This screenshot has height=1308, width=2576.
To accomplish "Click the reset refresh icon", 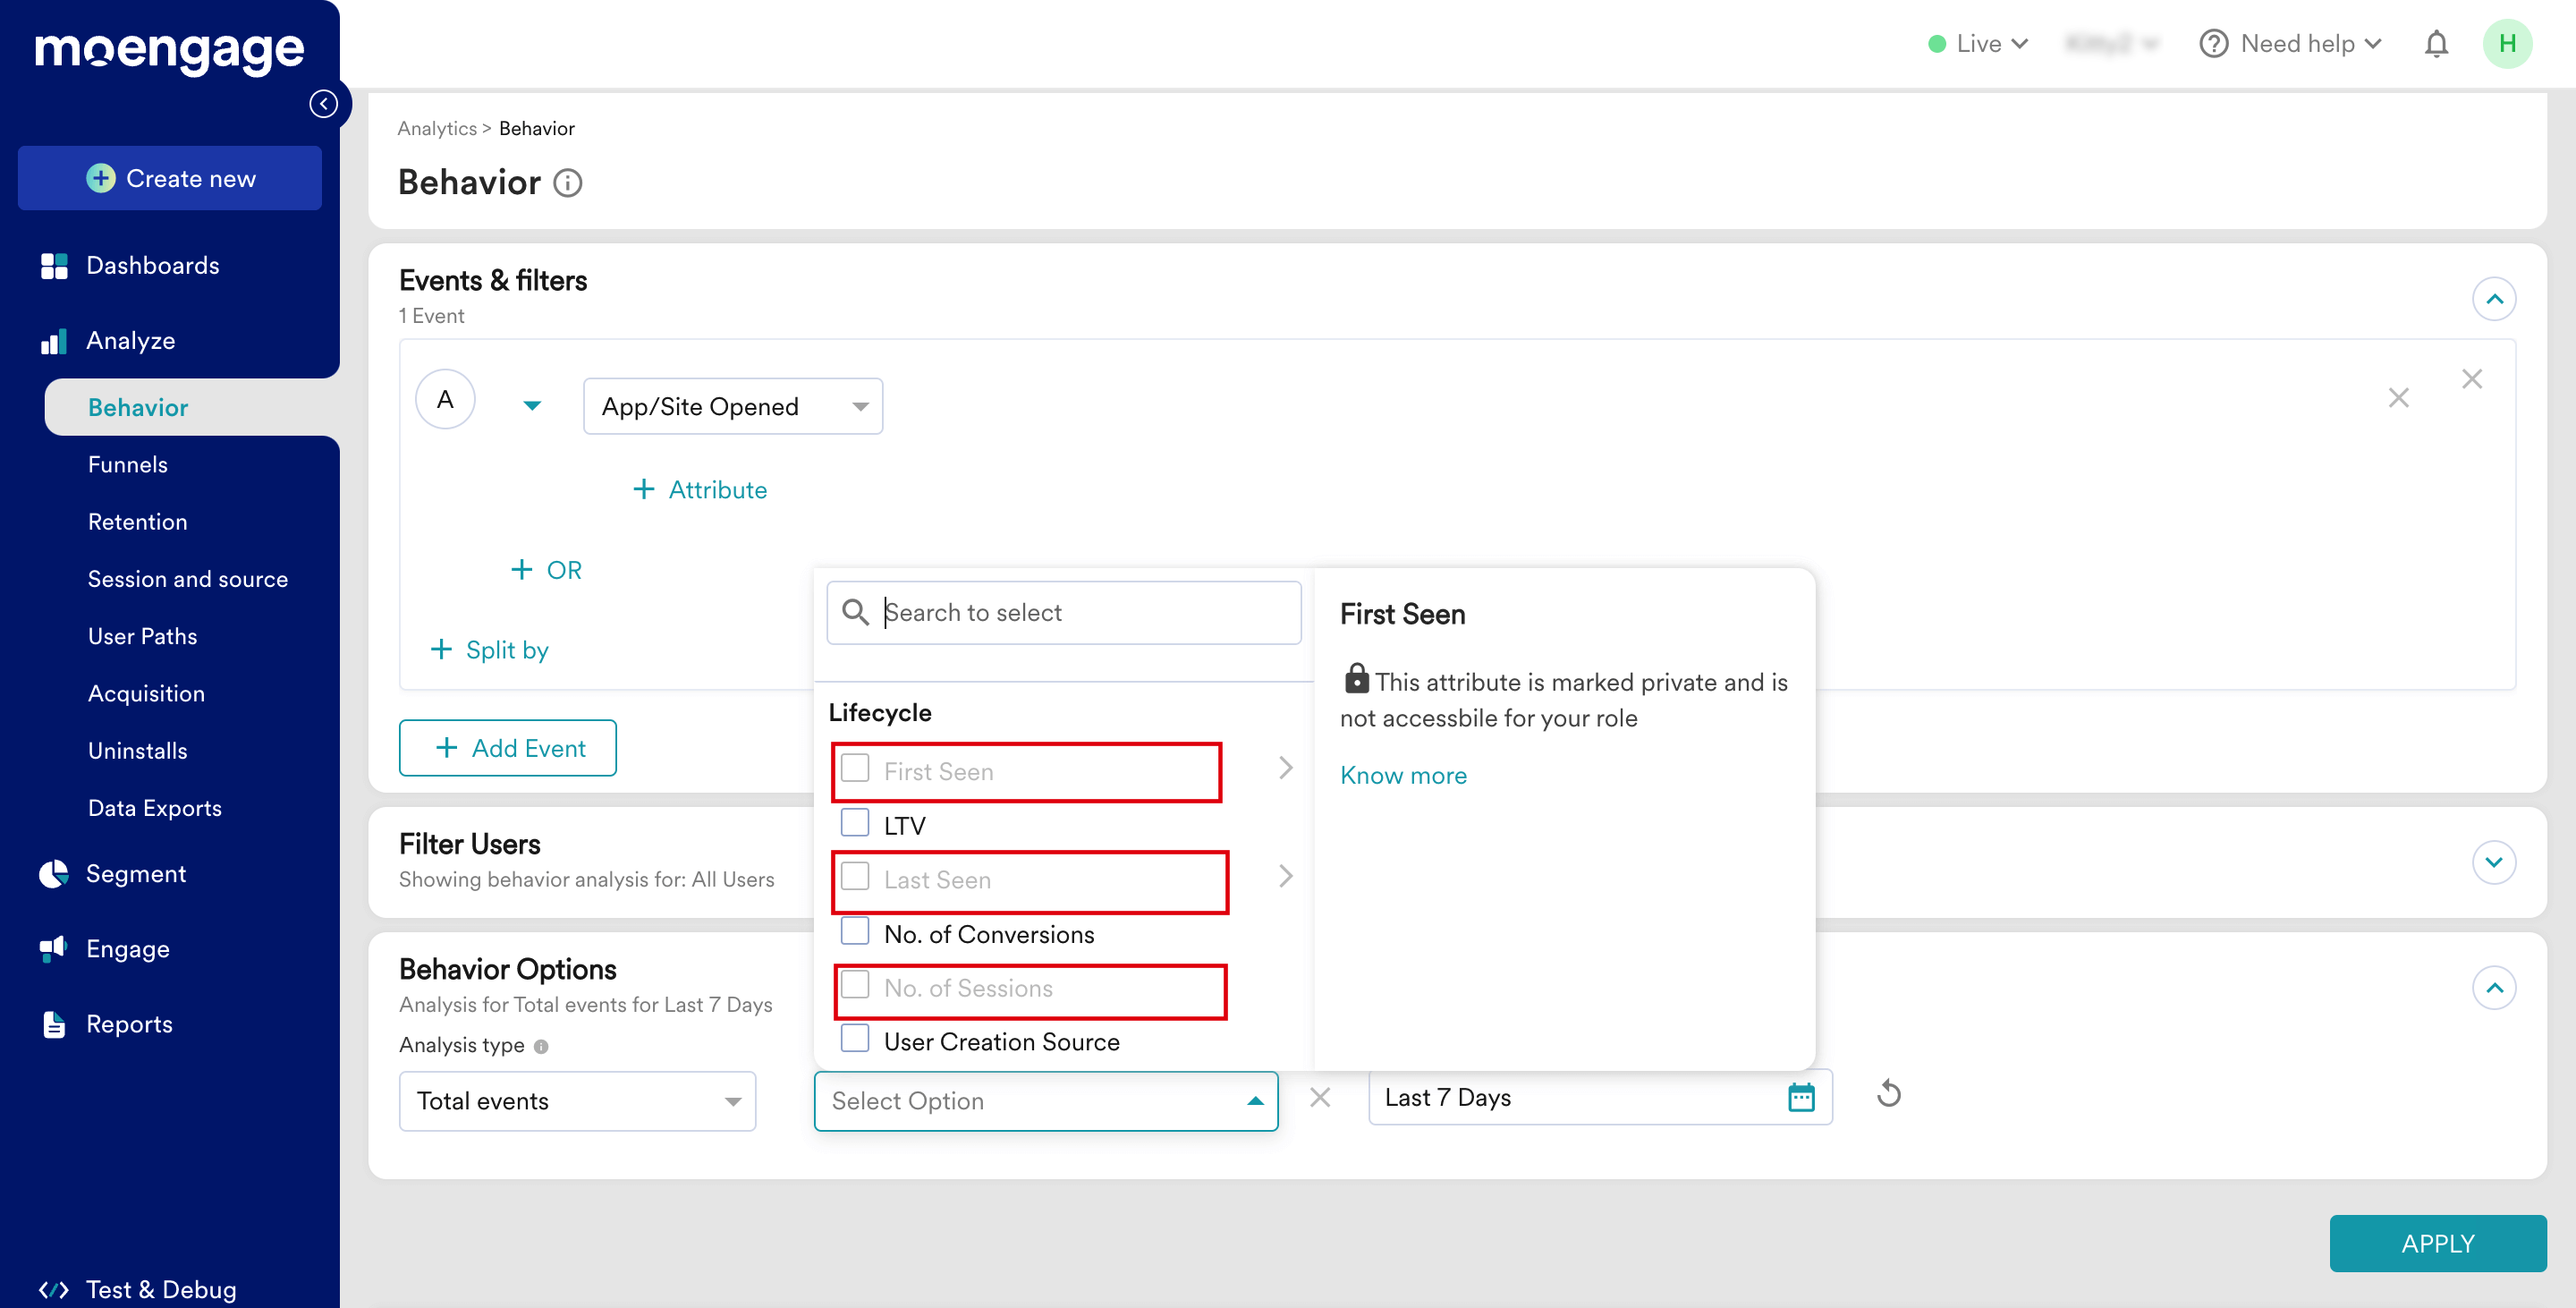I will point(1888,1094).
